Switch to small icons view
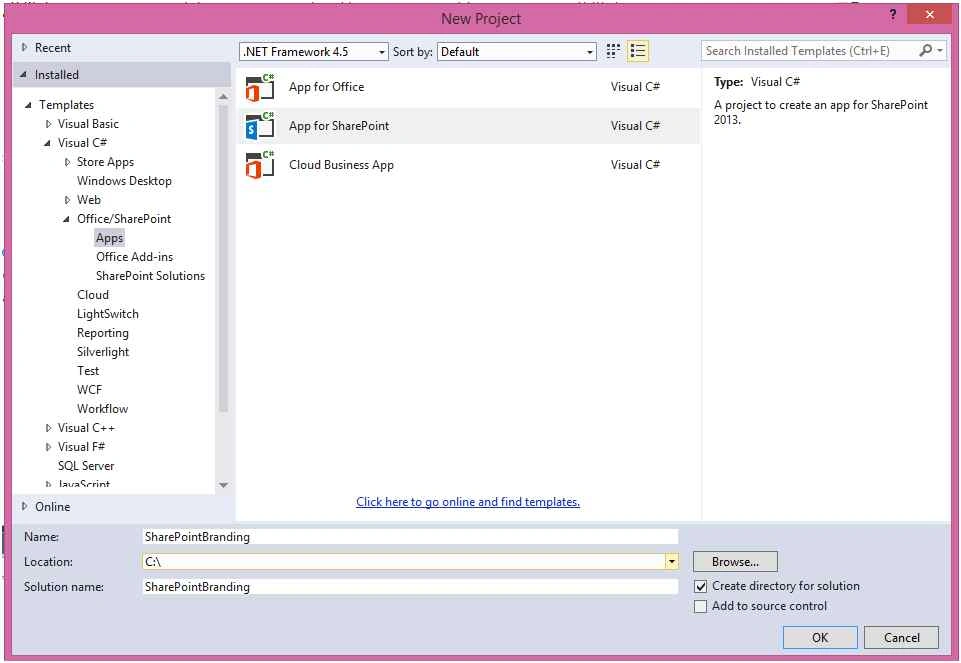Screen dimensions: 961x663 (x=613, y=51)
